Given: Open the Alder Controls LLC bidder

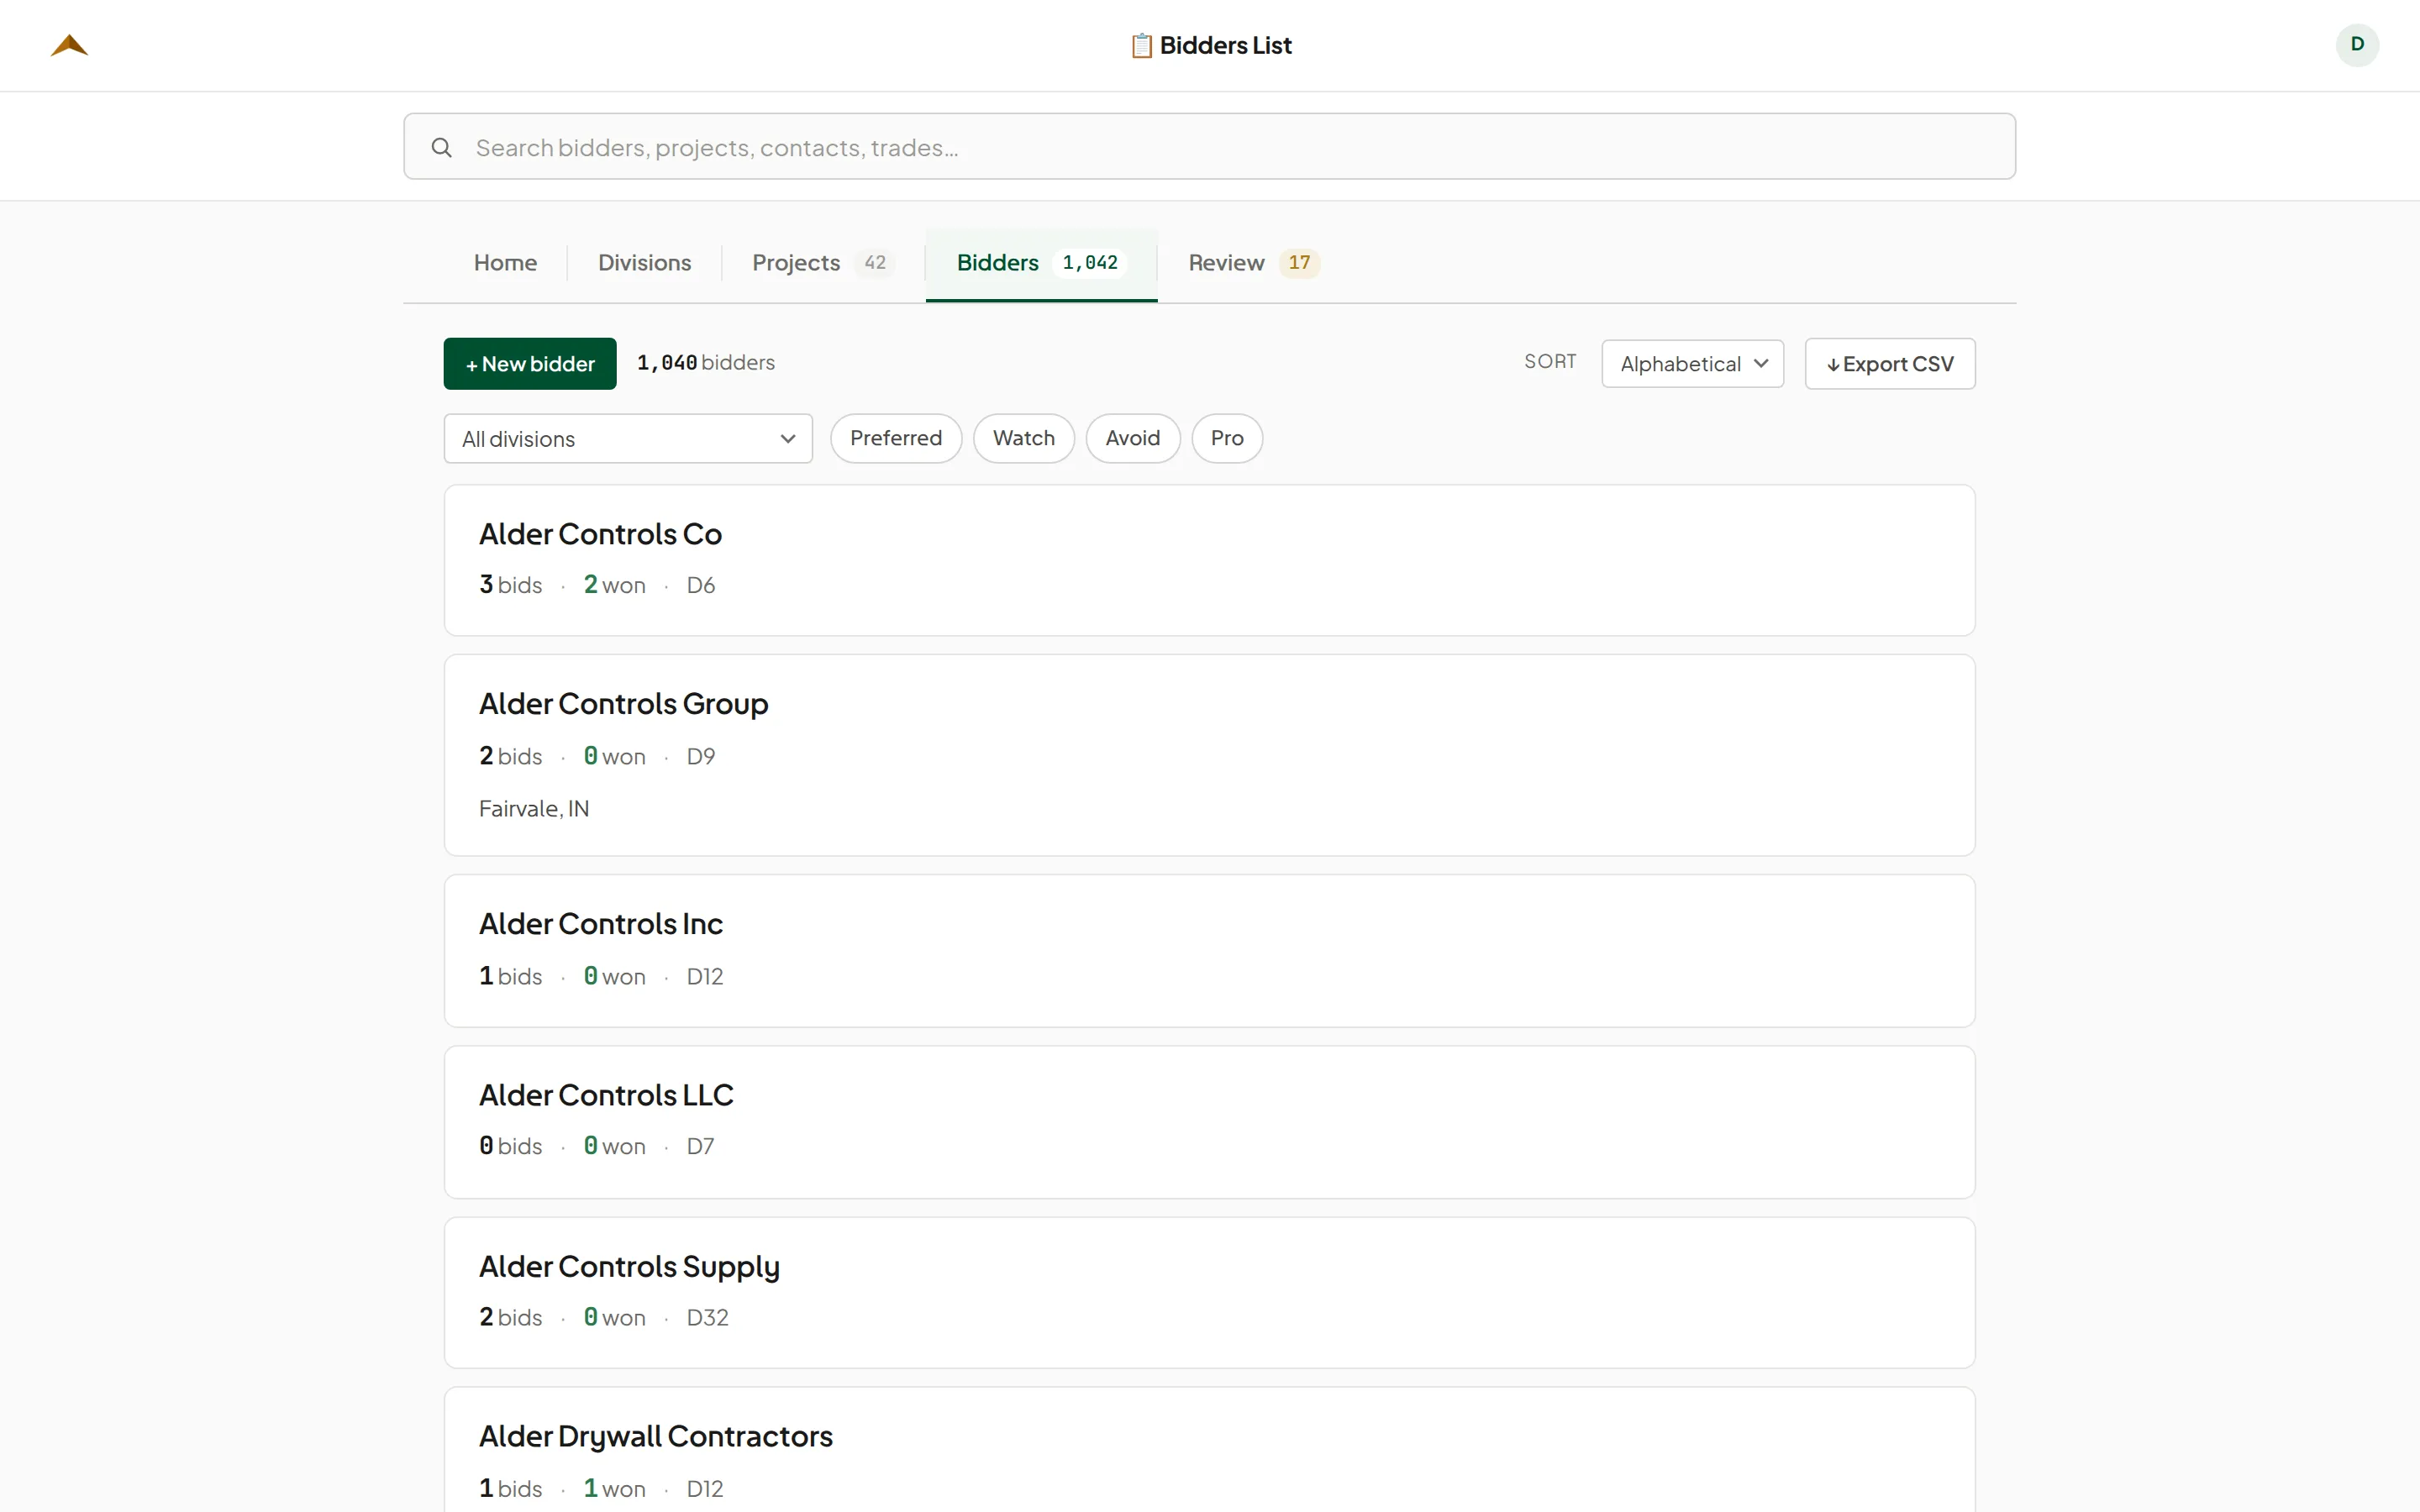Looking at the screenshot, I should tap(1209, 1122).
